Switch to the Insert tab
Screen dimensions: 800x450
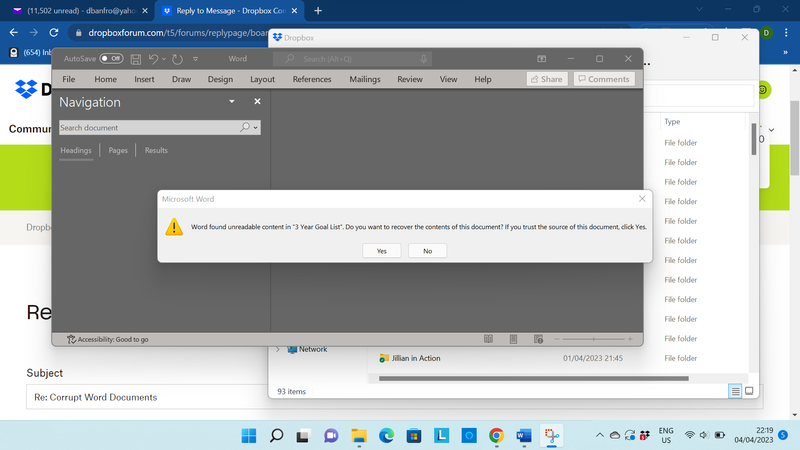point(144,79)
